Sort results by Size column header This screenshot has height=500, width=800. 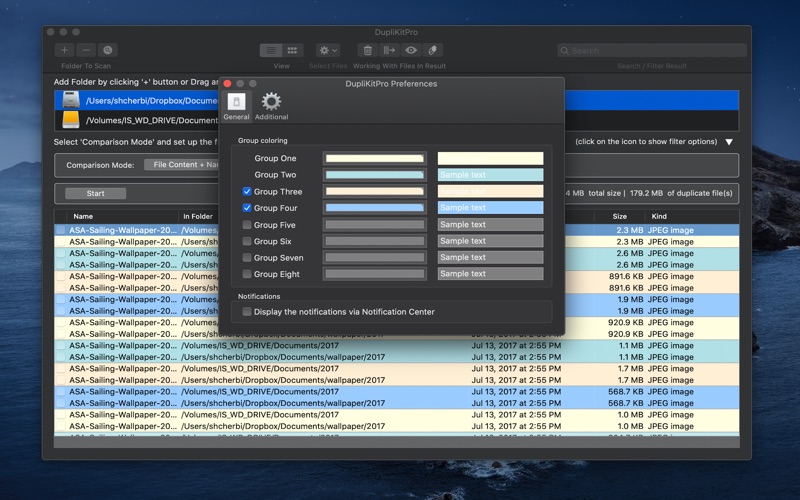(619, 216)
